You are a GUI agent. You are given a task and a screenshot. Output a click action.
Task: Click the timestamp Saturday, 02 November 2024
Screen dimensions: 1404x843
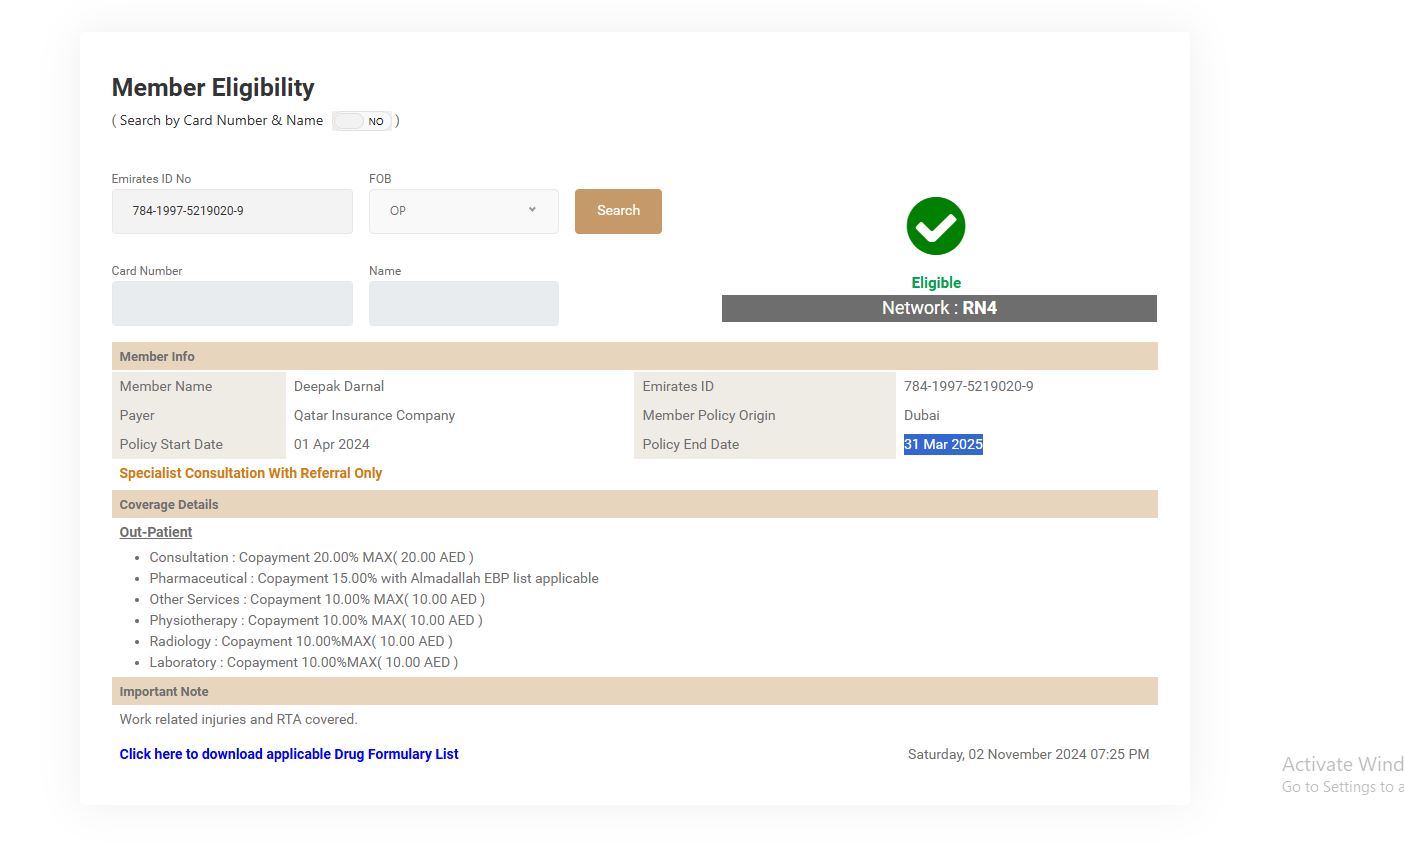click(x=1029, y=754)
